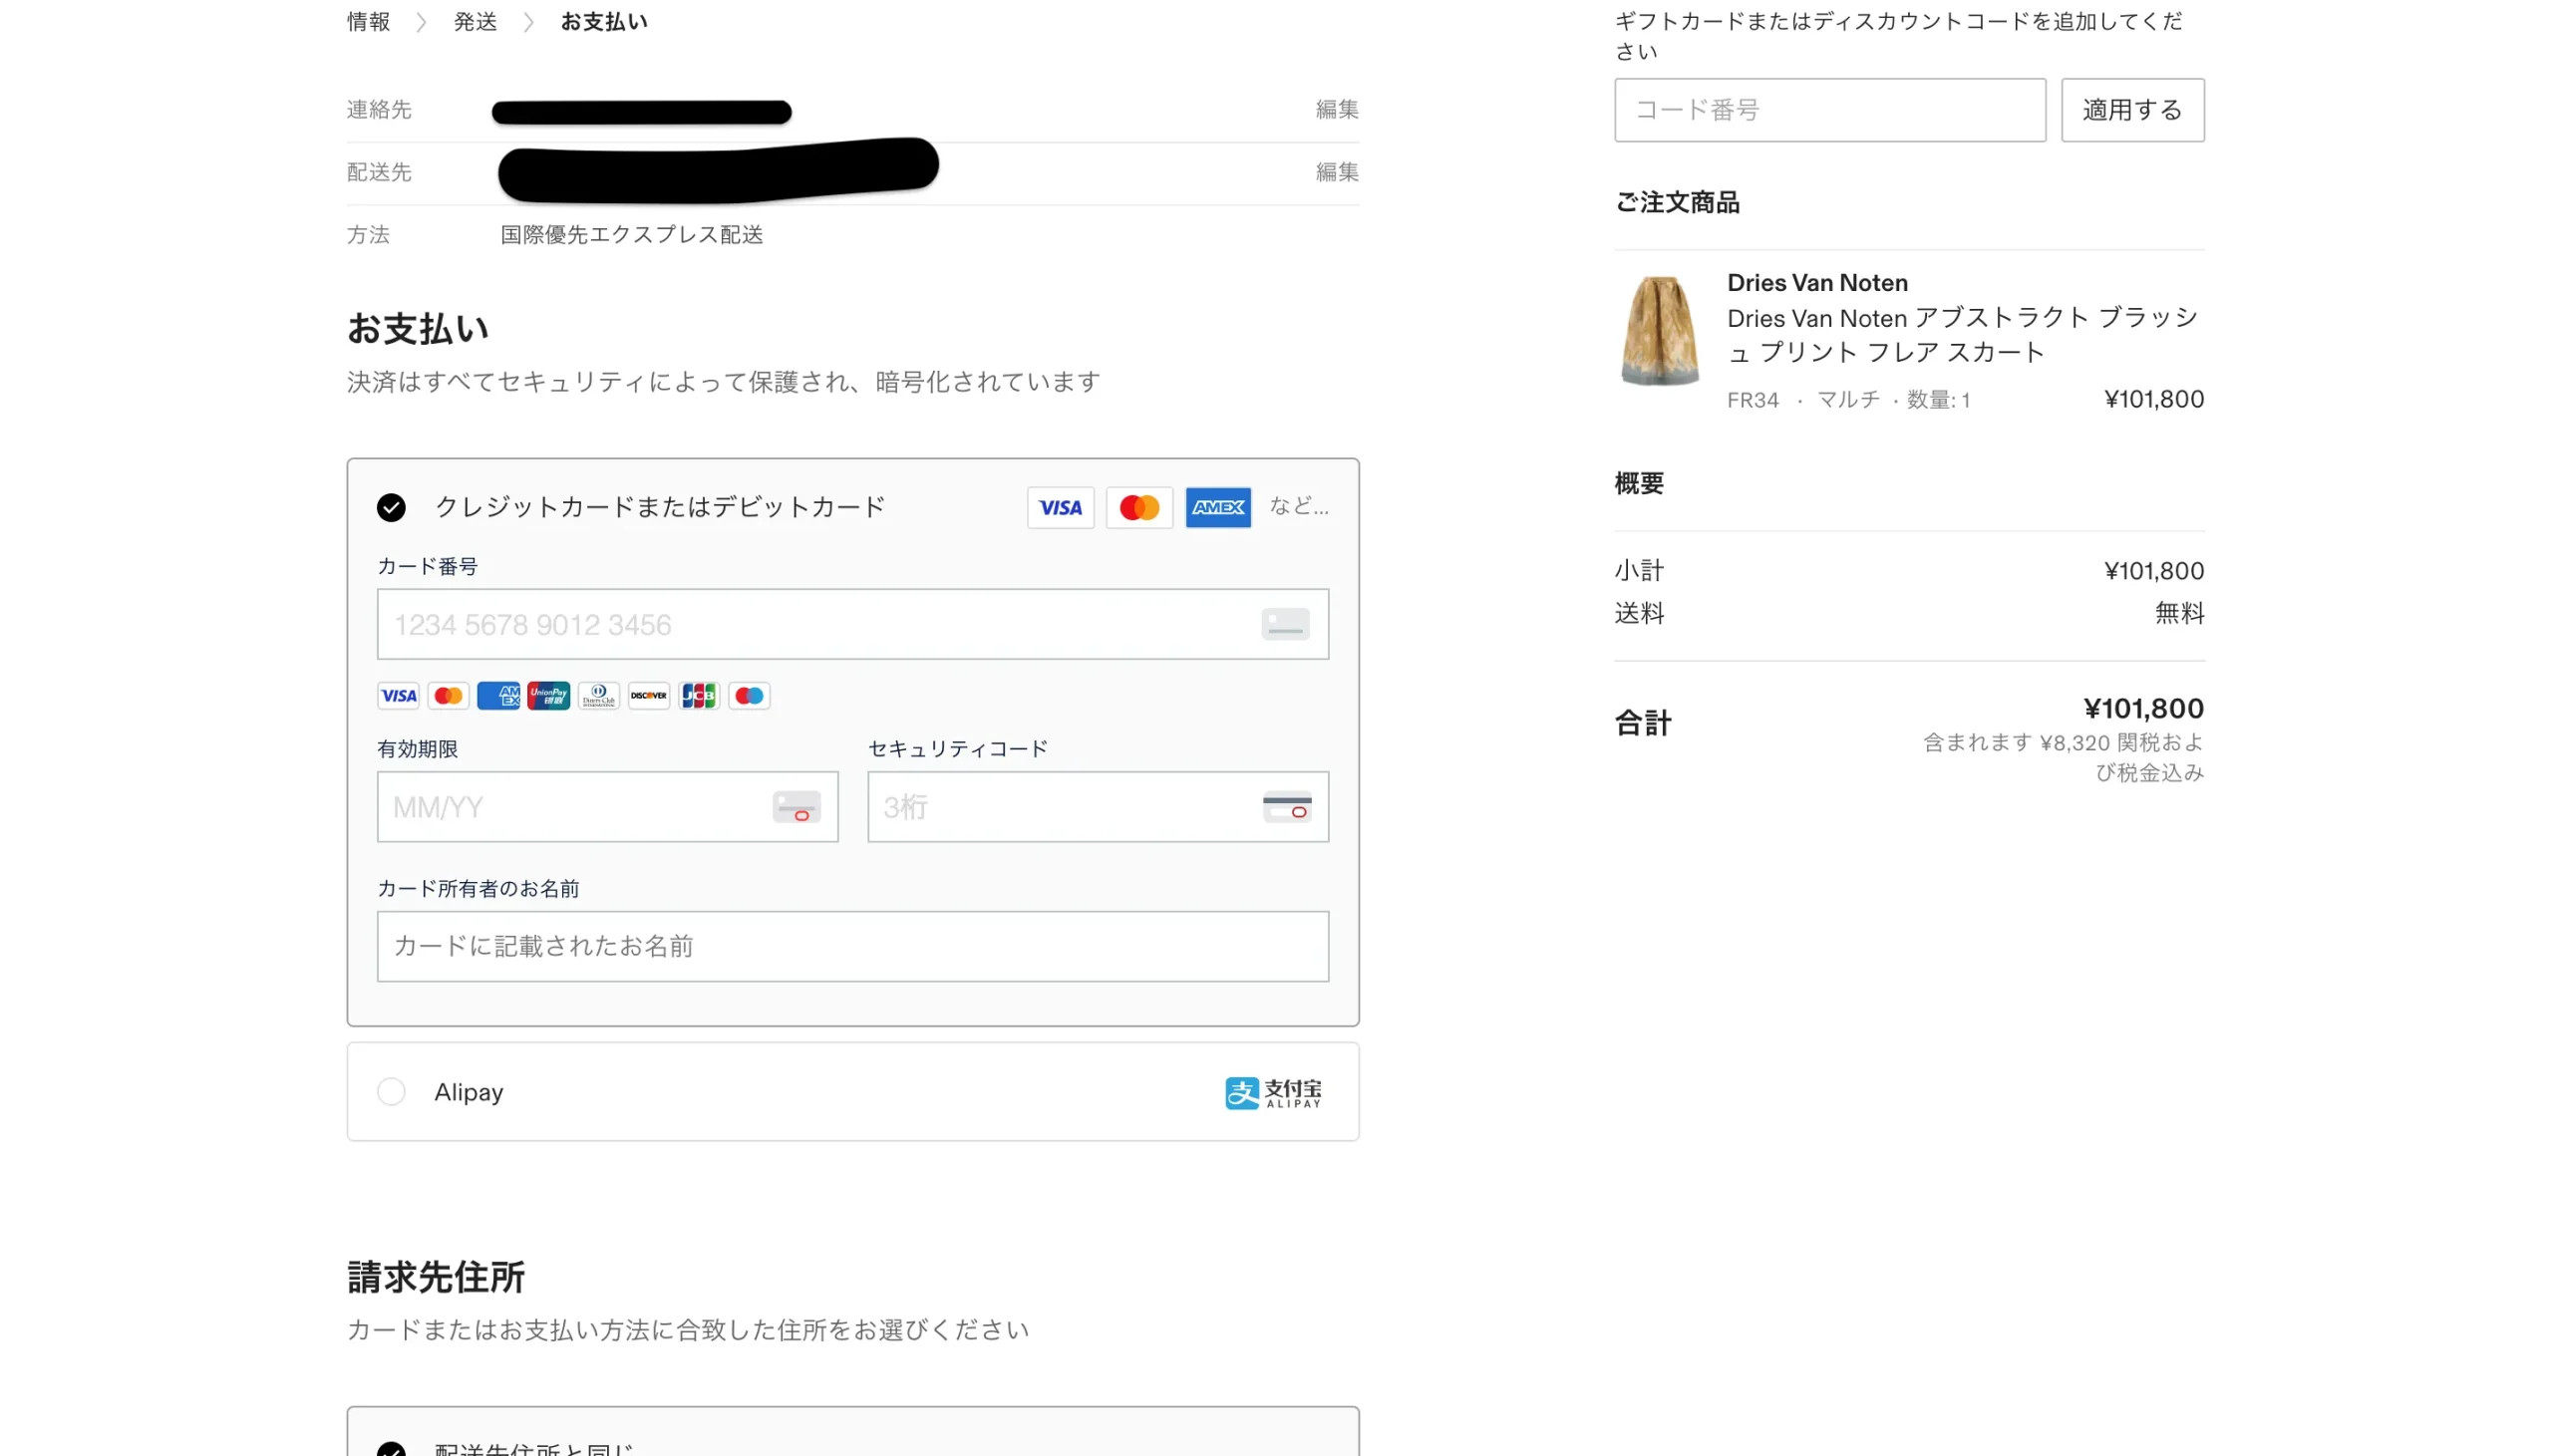Screen dimensions: 2552x1456
Task: Focus the 有効期限 MM/YY field
Action: tap(607, 807)
